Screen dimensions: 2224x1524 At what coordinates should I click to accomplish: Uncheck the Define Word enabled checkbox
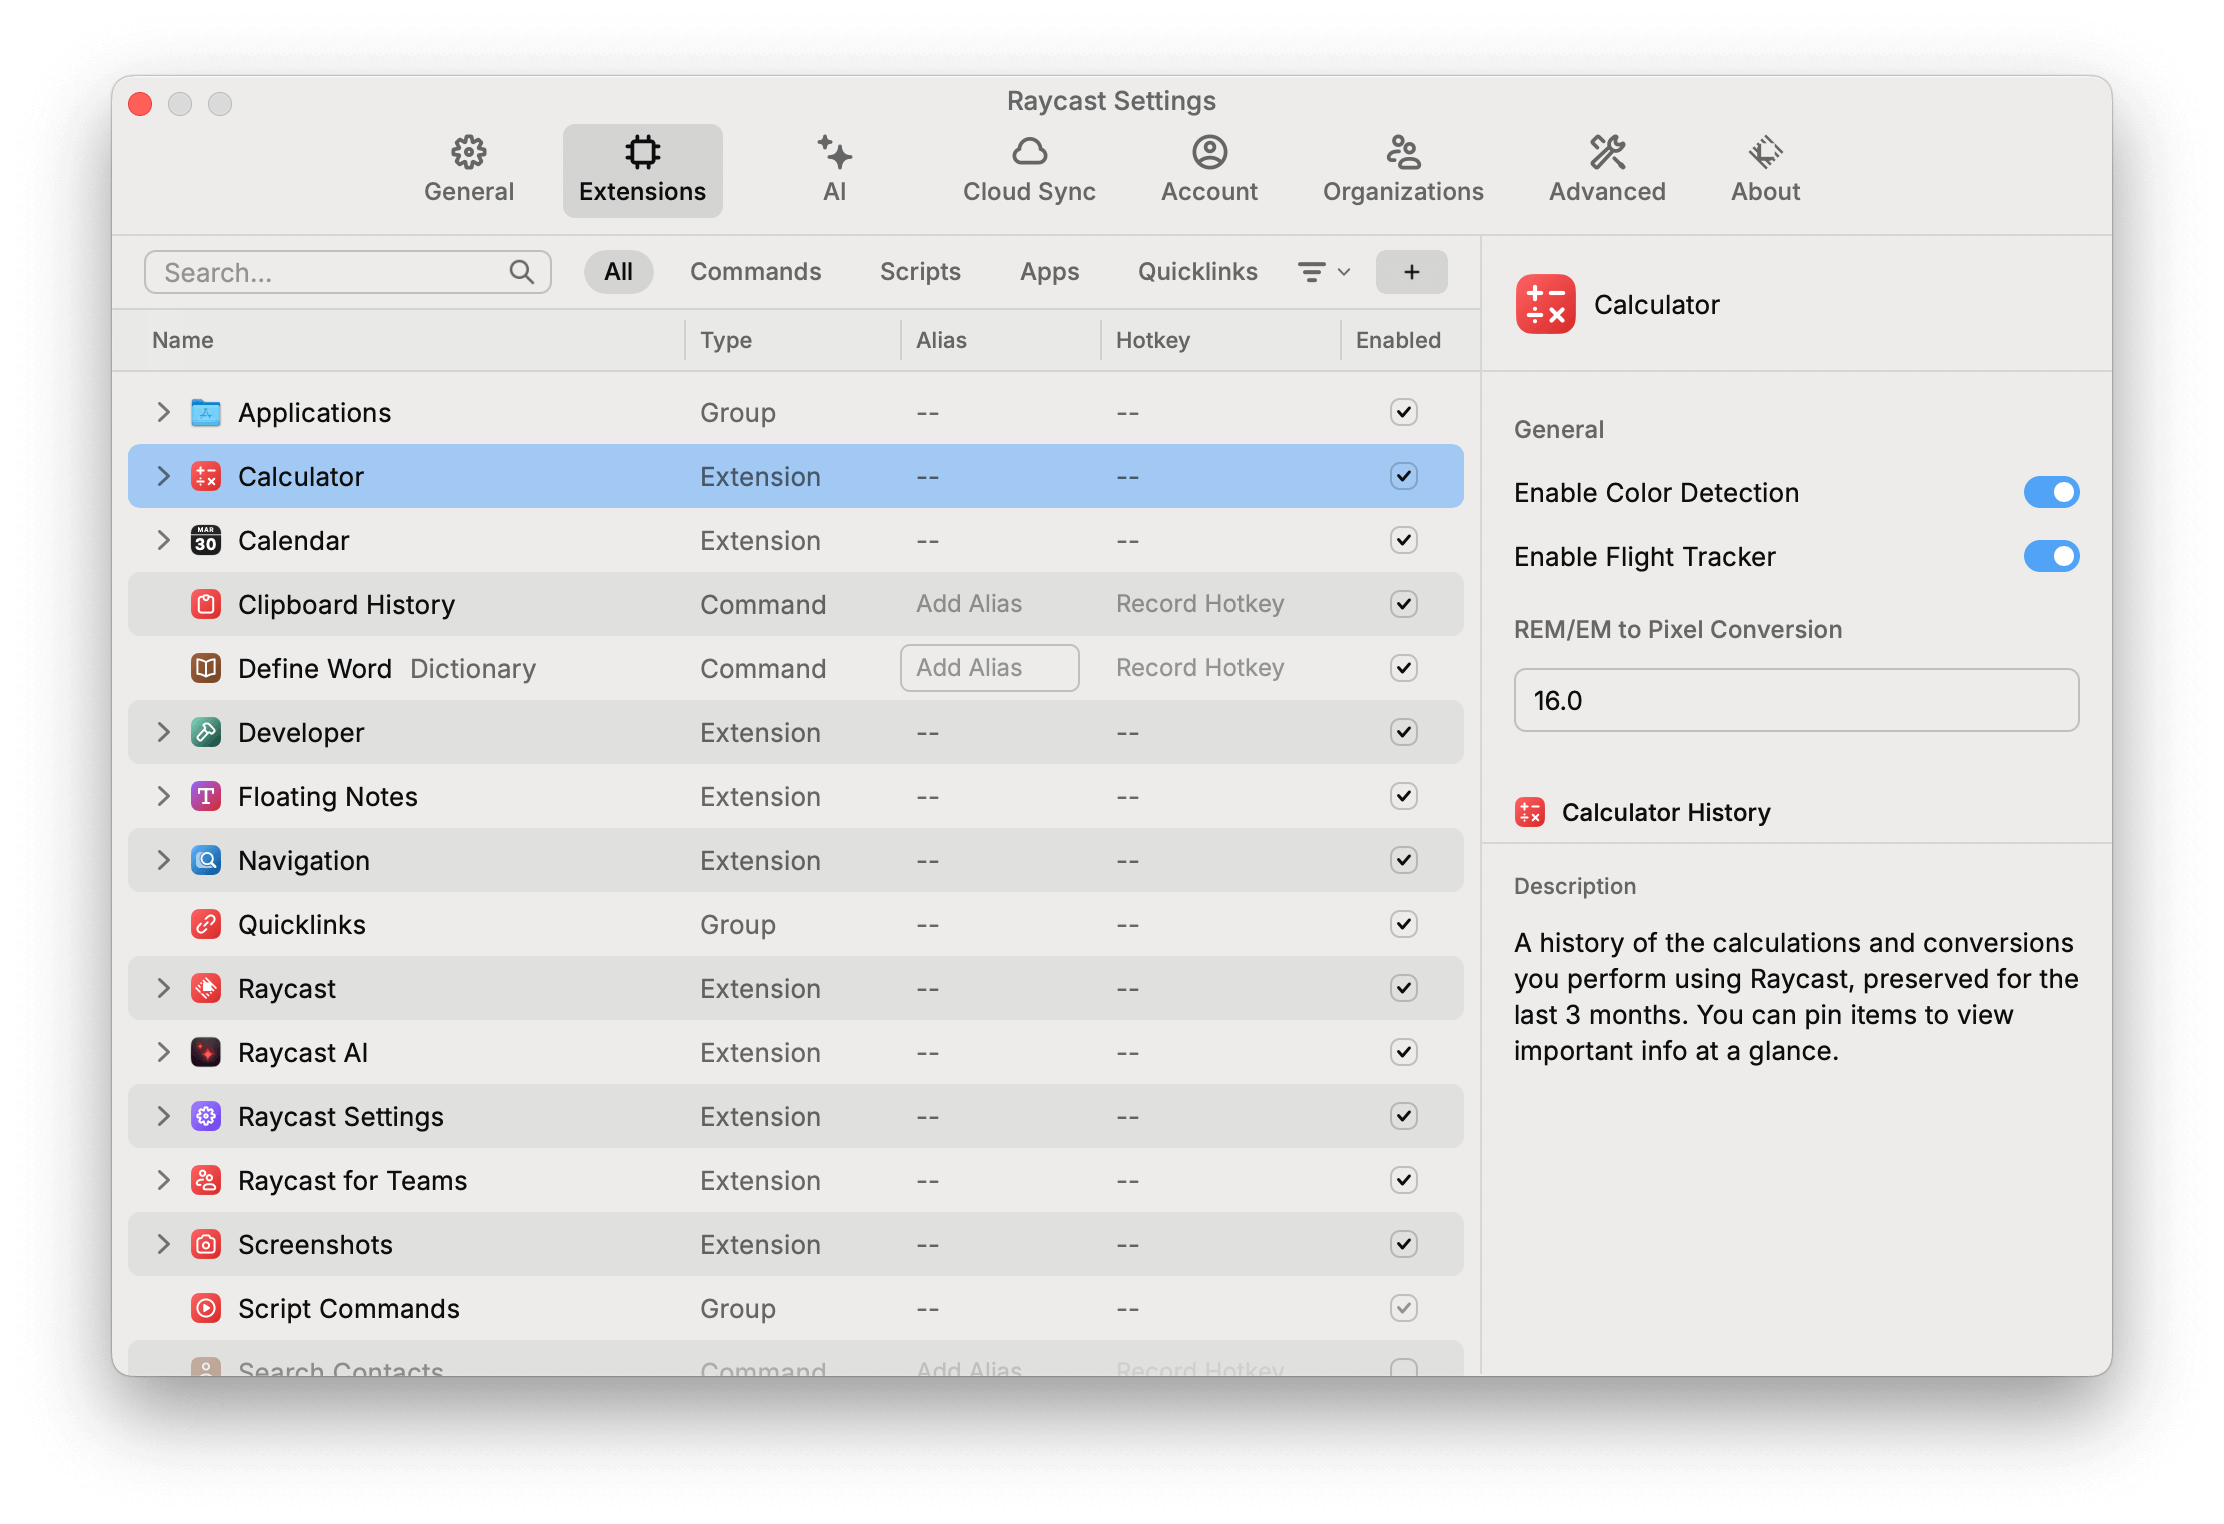tap(1404, 668)
